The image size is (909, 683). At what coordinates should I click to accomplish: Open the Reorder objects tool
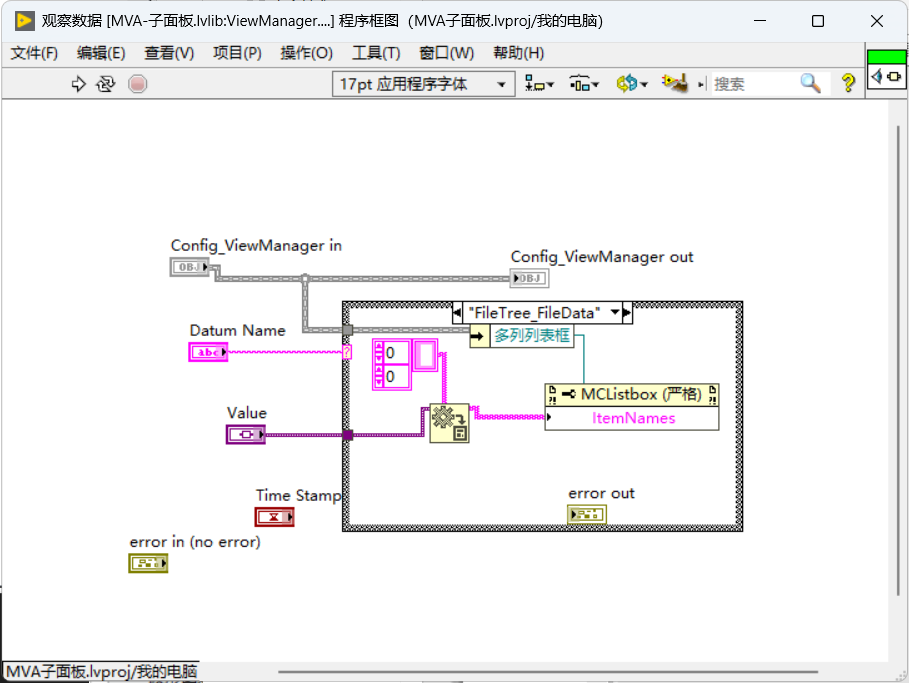click(x=631, y=84)
